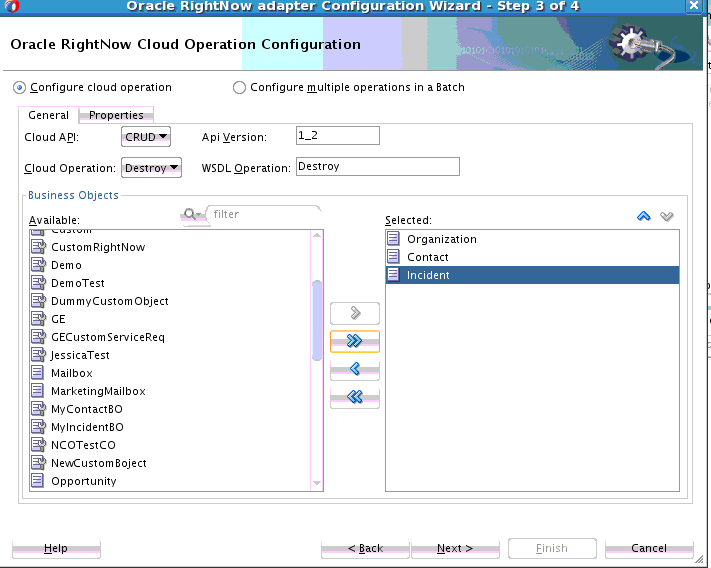Click the Incident icon in Selected list
The image size is (711, 568).
pos(394,275)
